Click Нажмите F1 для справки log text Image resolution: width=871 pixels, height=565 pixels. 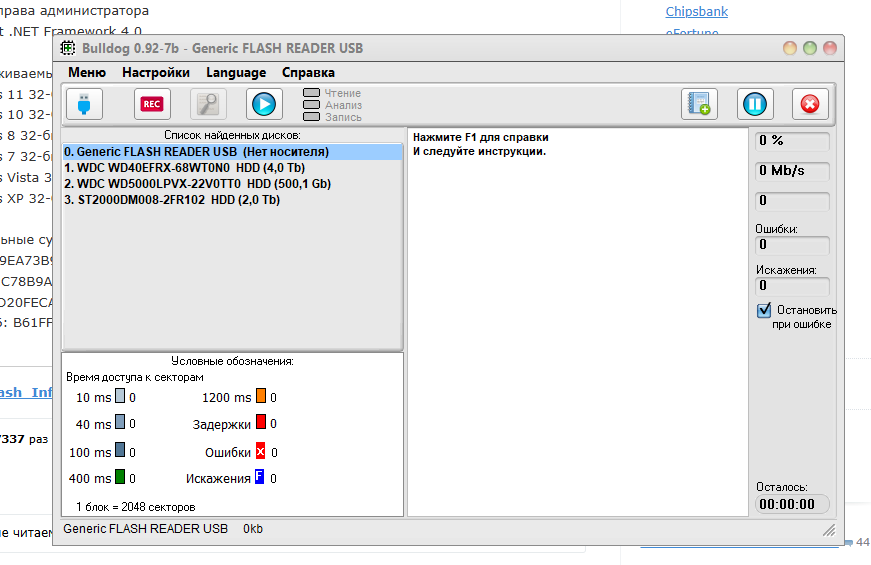[x=480, y=137]
